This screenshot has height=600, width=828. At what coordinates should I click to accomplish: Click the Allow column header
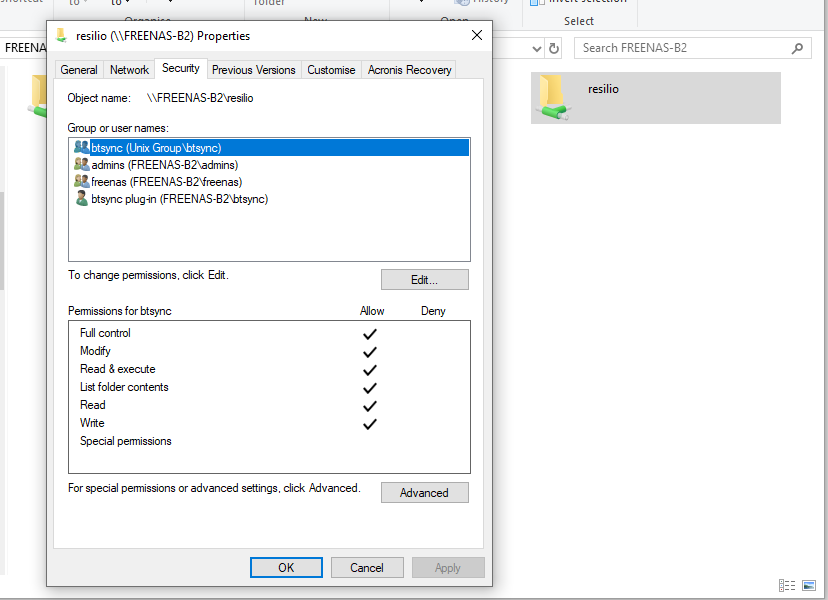coord(372,311)
